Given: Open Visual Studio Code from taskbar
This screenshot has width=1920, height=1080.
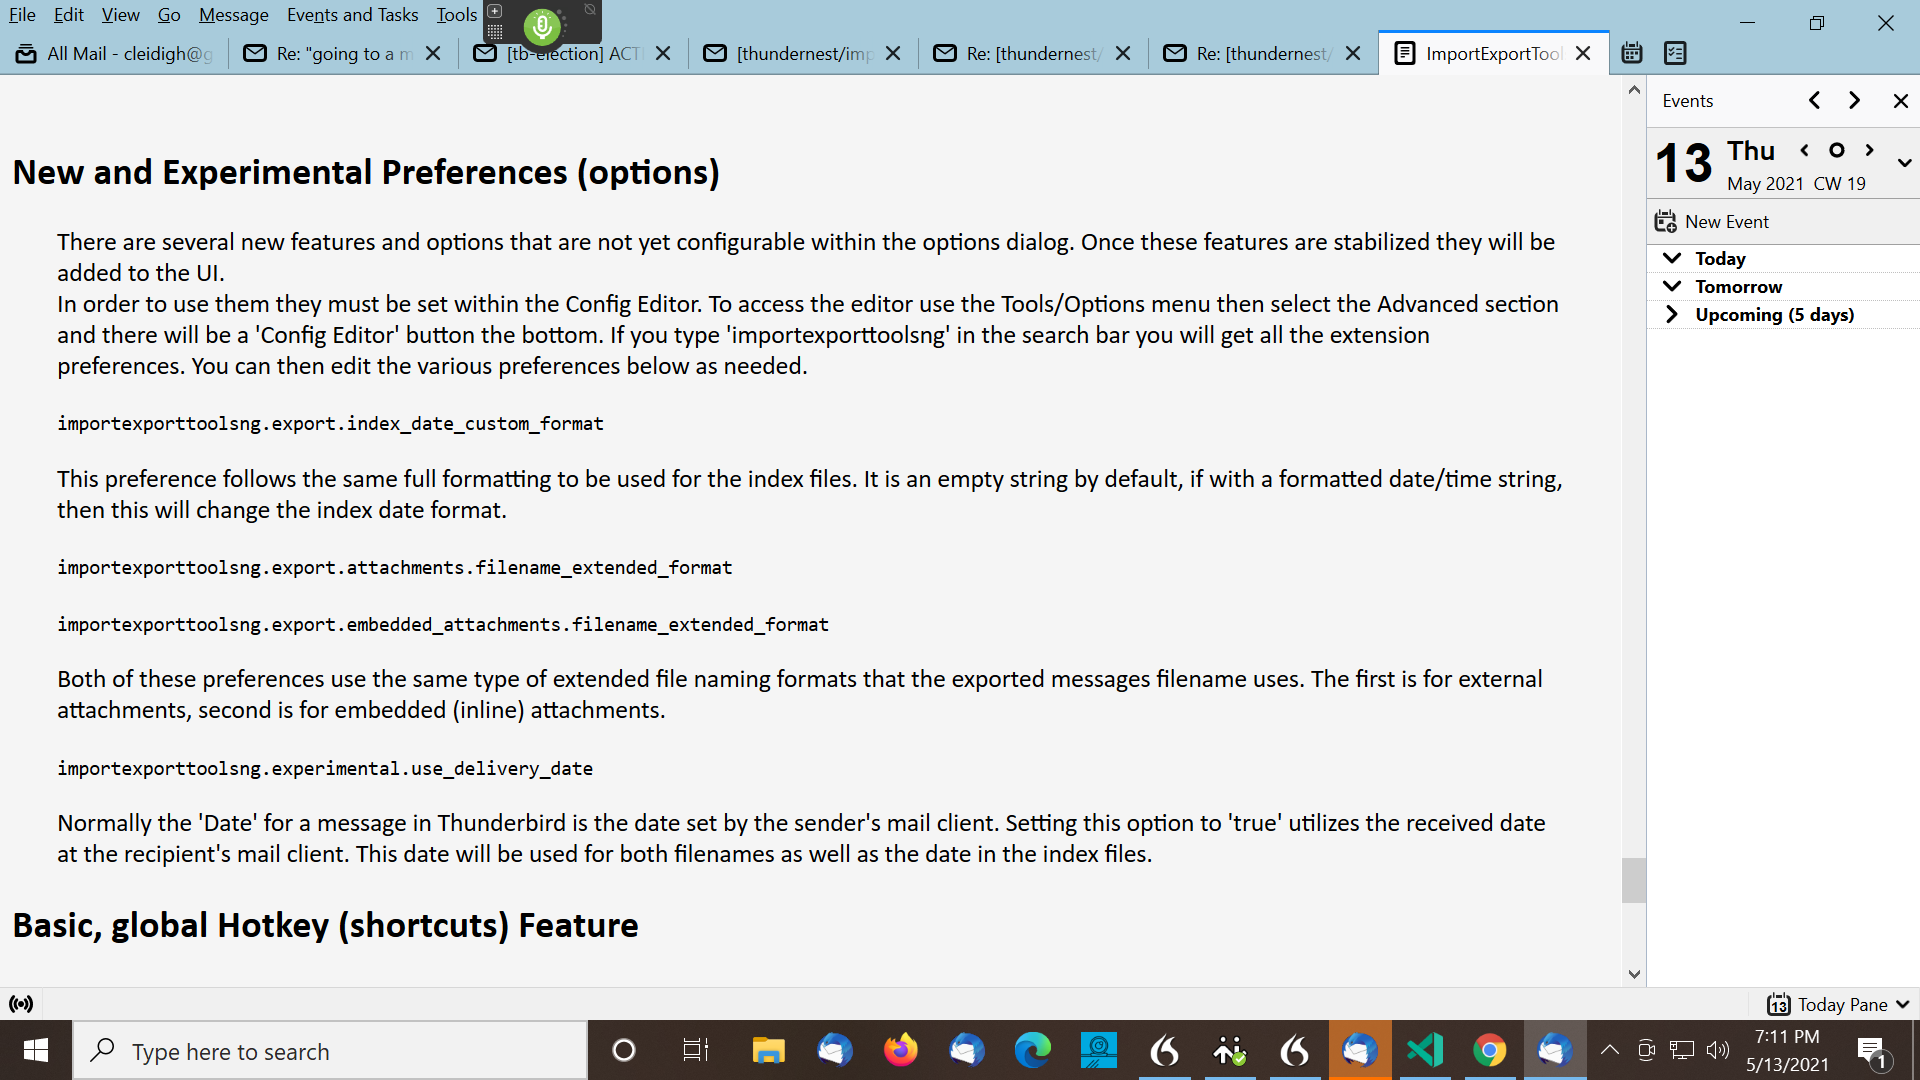Looking at the screenshot, I should click(x=1424, y=1050).
